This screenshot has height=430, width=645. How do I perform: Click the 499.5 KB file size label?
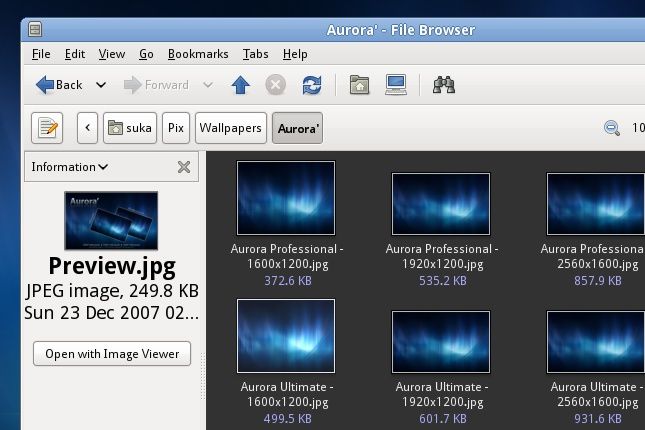[288, 419]
